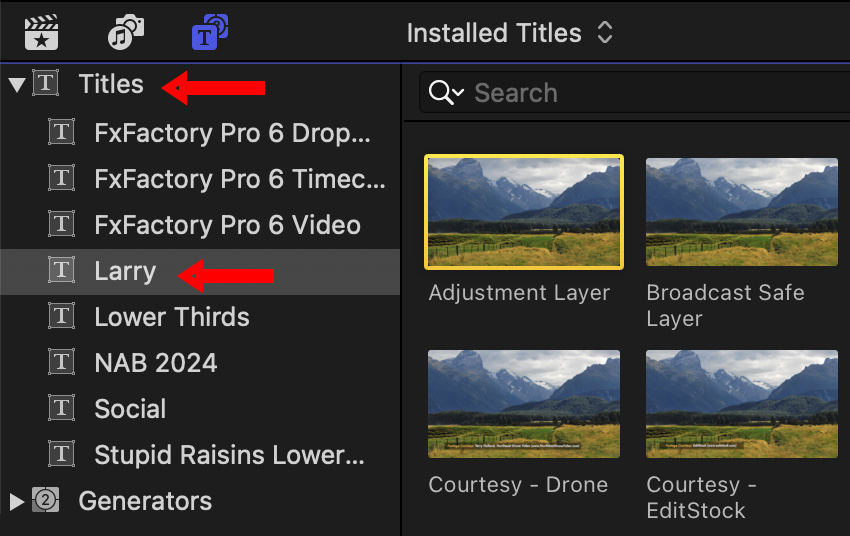
Task: Expand the Generators disclosure triangle
Action: pyautogui.click(x=16, y=500)
